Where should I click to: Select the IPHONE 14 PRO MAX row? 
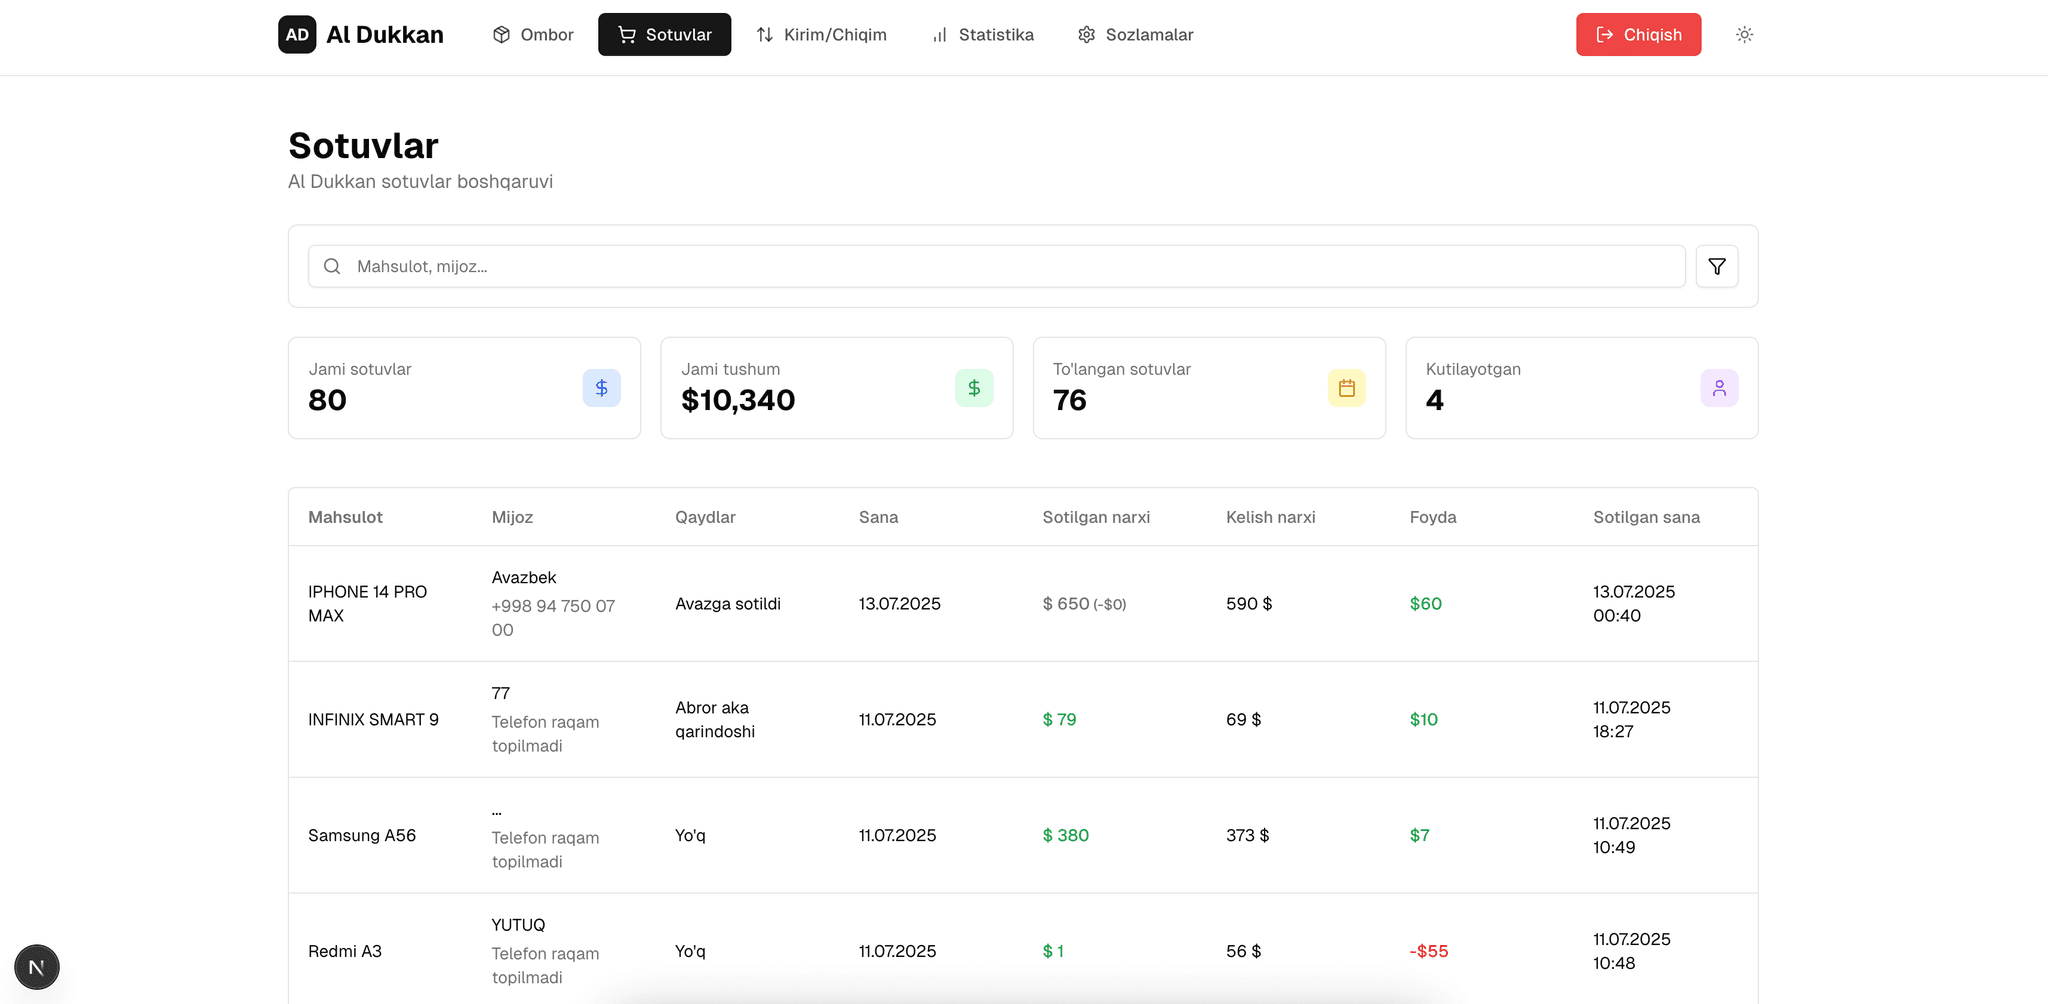point(367,604)
